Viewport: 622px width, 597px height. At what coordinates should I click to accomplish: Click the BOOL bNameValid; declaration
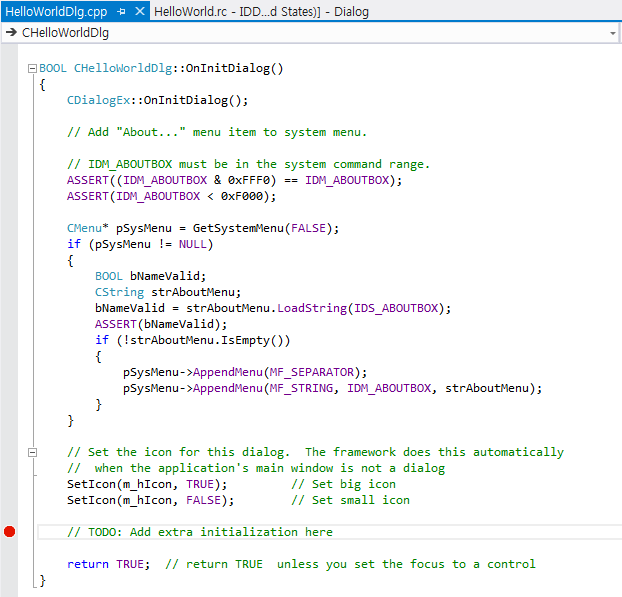(x=150, y=276)
